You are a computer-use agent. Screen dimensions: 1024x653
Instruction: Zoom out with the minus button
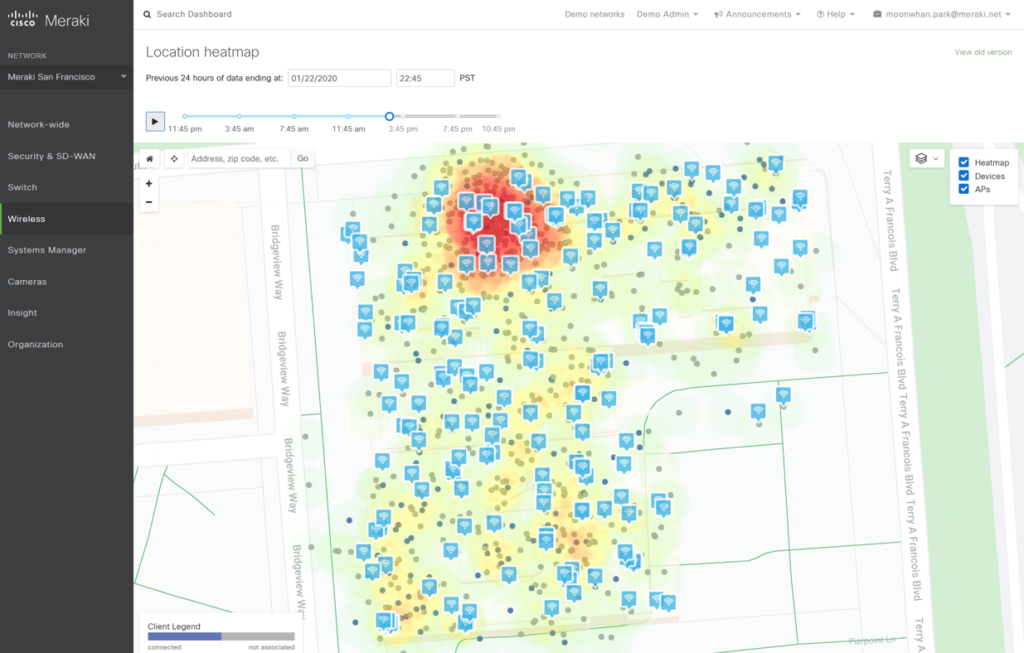(149, 202)
